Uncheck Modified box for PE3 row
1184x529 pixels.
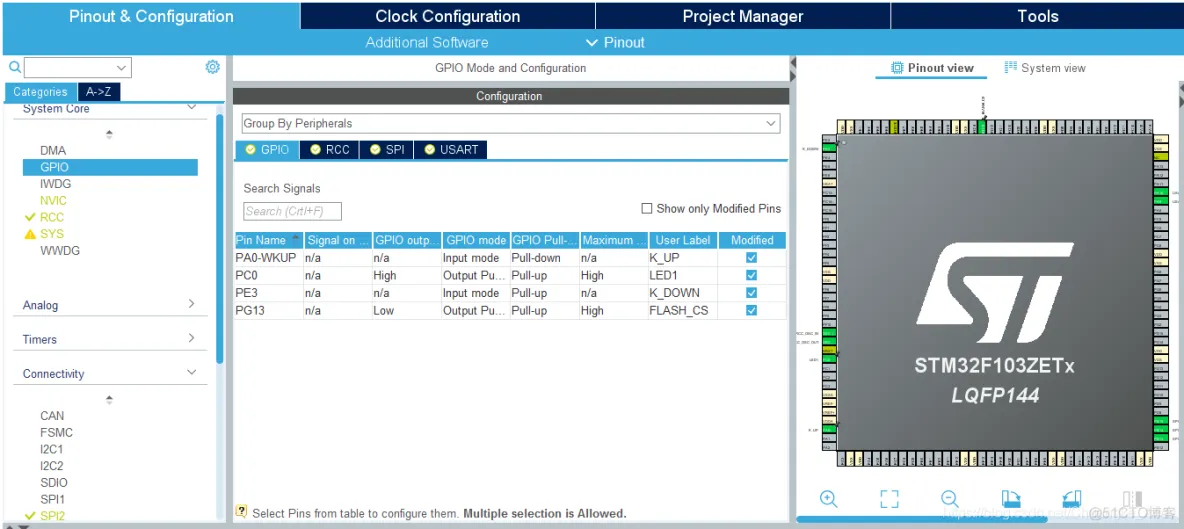751,293
